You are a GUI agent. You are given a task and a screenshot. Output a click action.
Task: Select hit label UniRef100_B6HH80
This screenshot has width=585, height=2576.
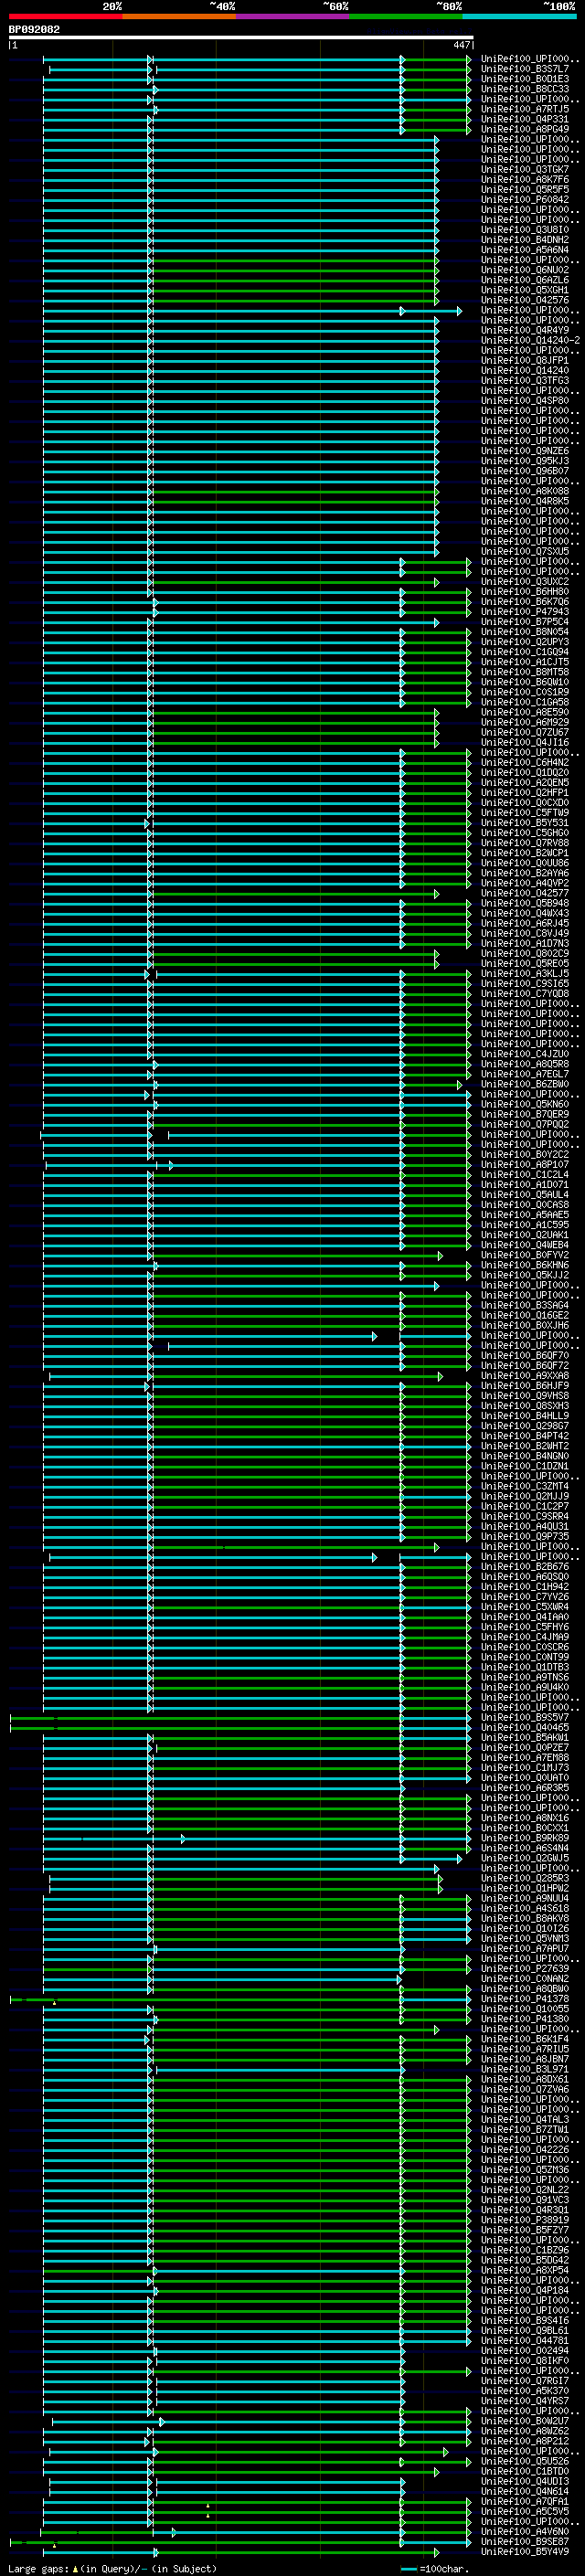[x=525, y=592]
